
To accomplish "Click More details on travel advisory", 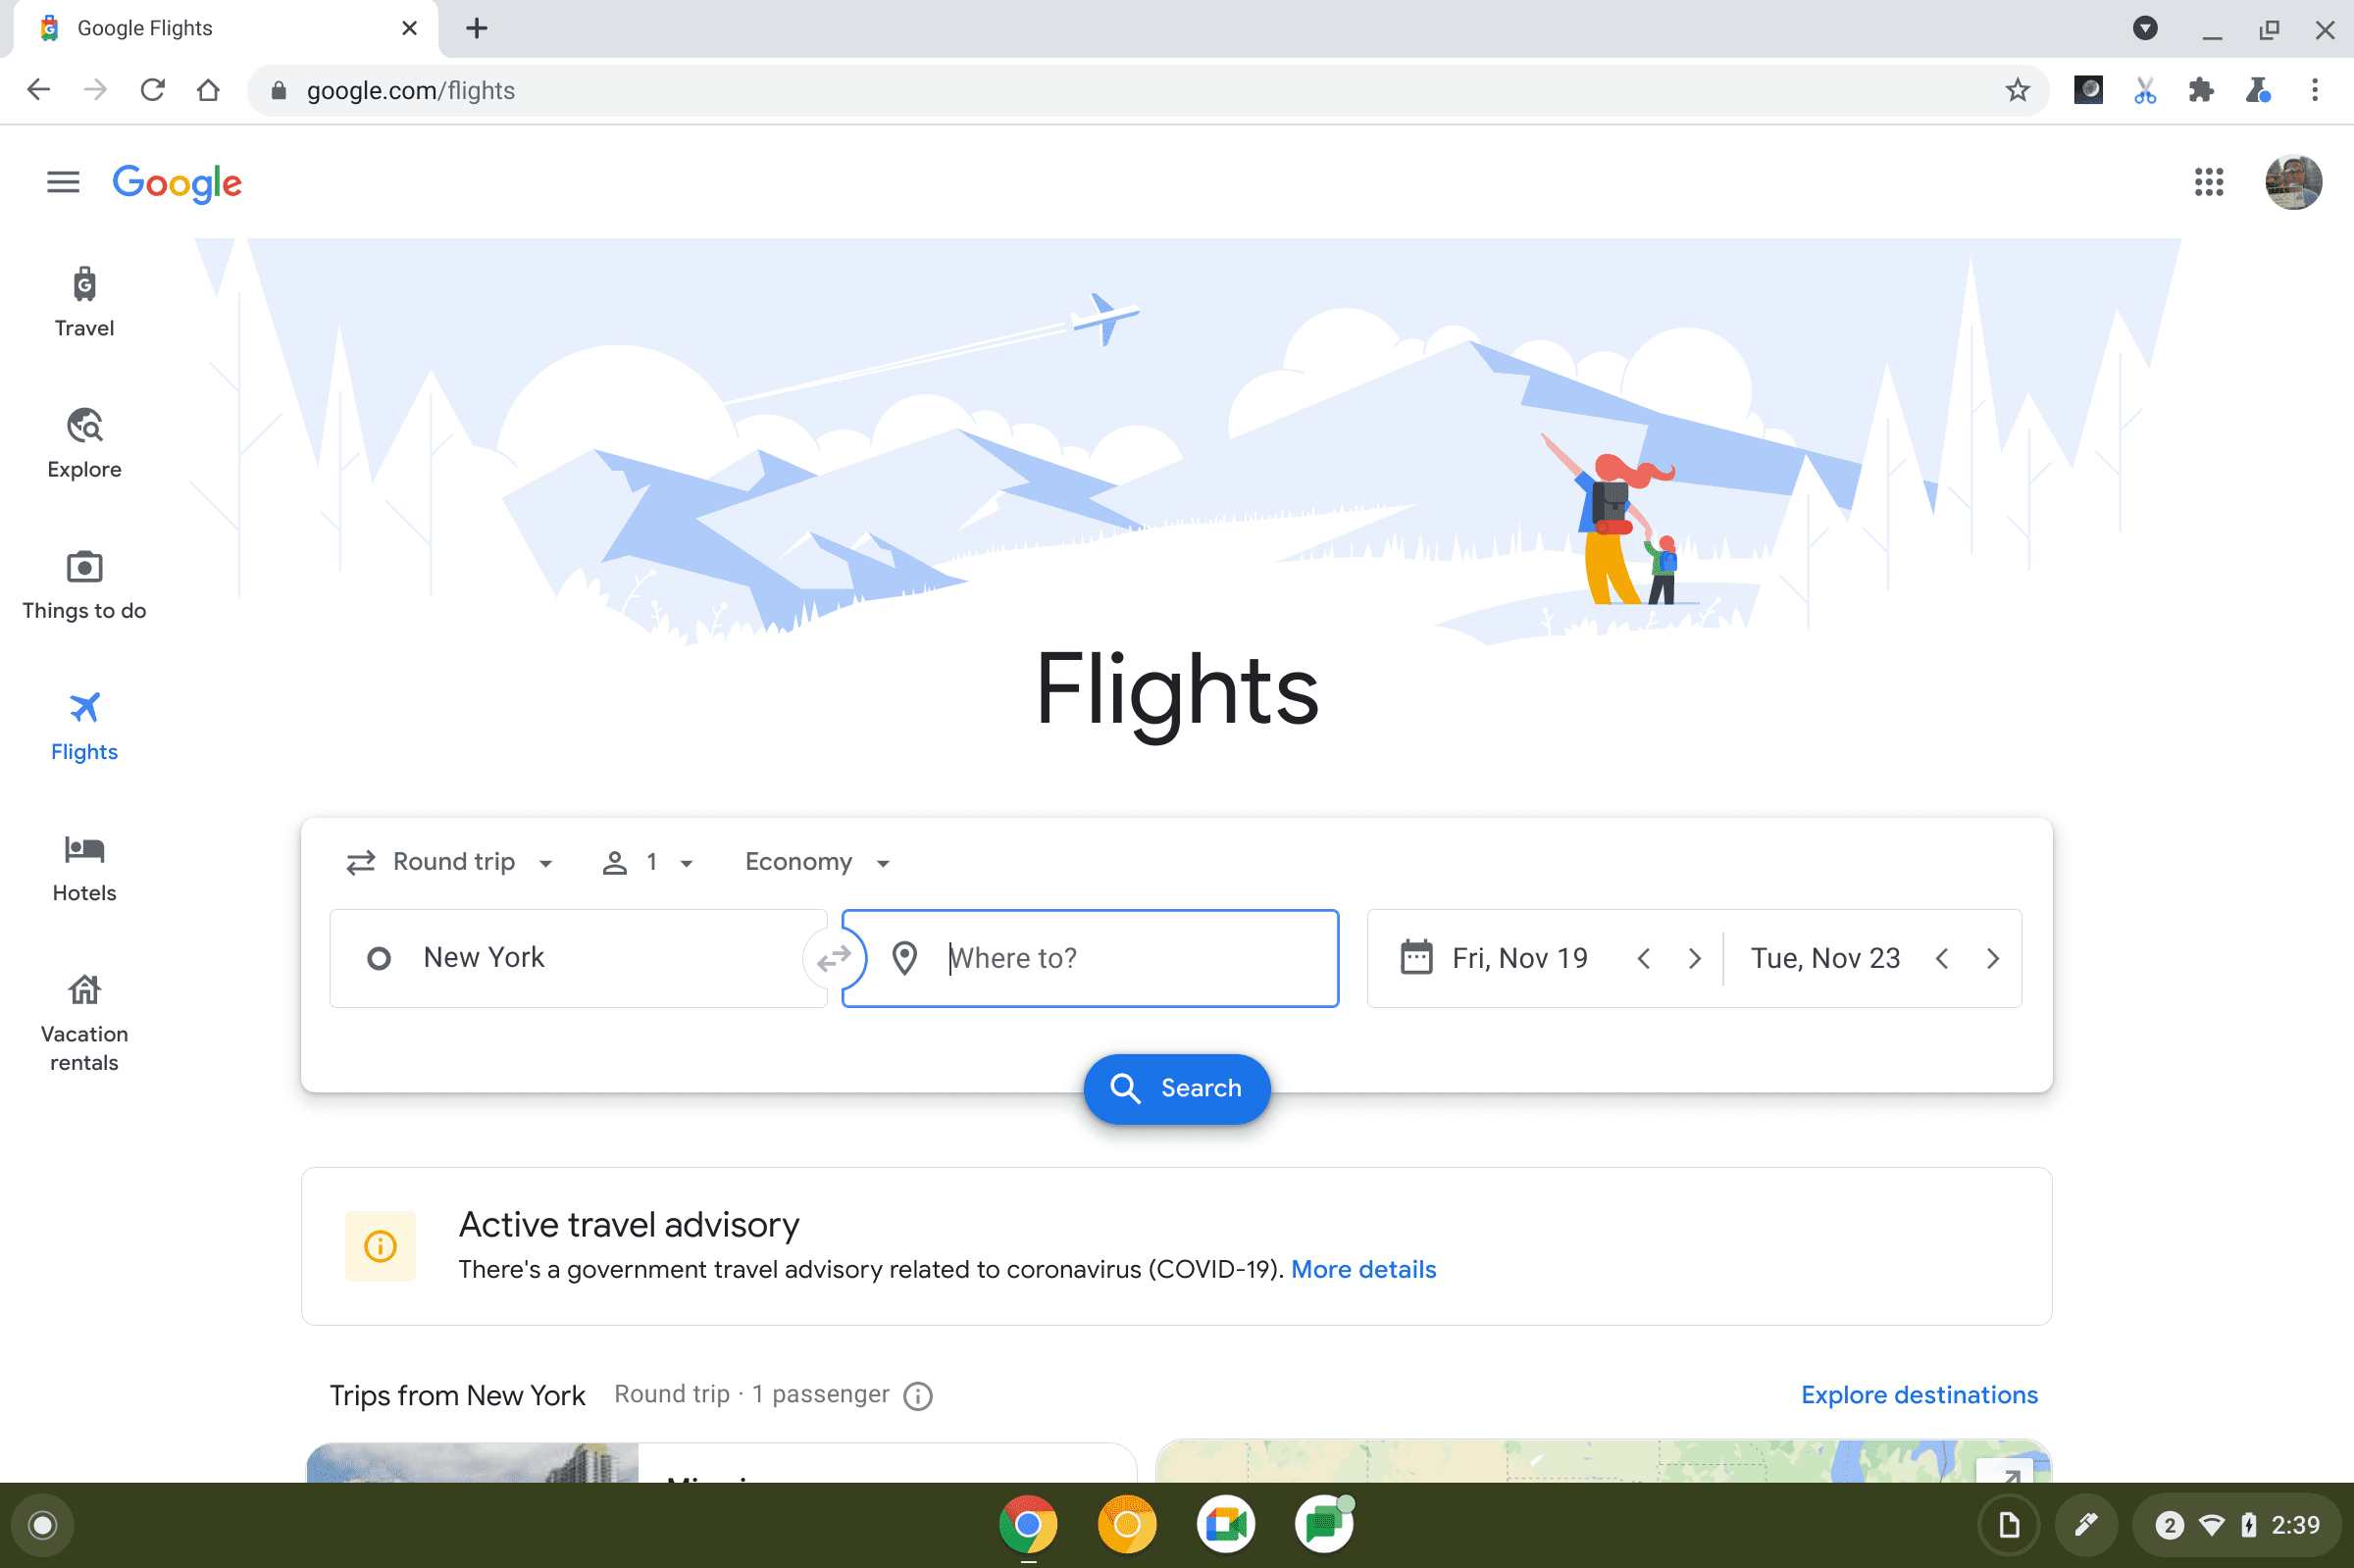I will (x=1363, y=1269).
